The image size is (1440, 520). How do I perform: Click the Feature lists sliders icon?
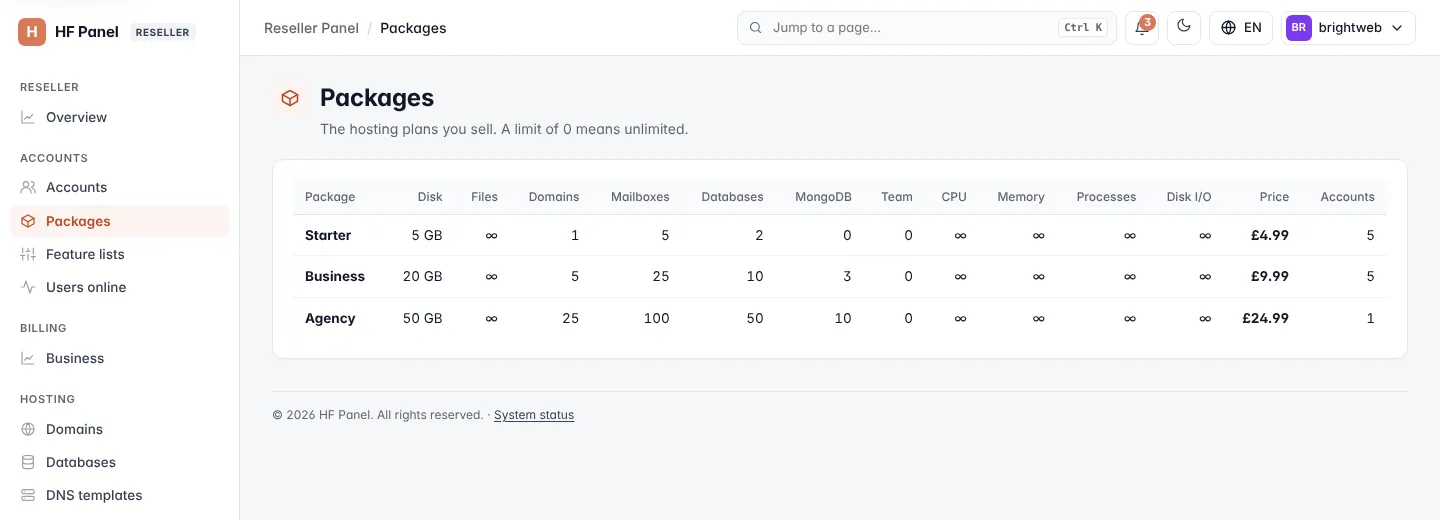point(28,254)
